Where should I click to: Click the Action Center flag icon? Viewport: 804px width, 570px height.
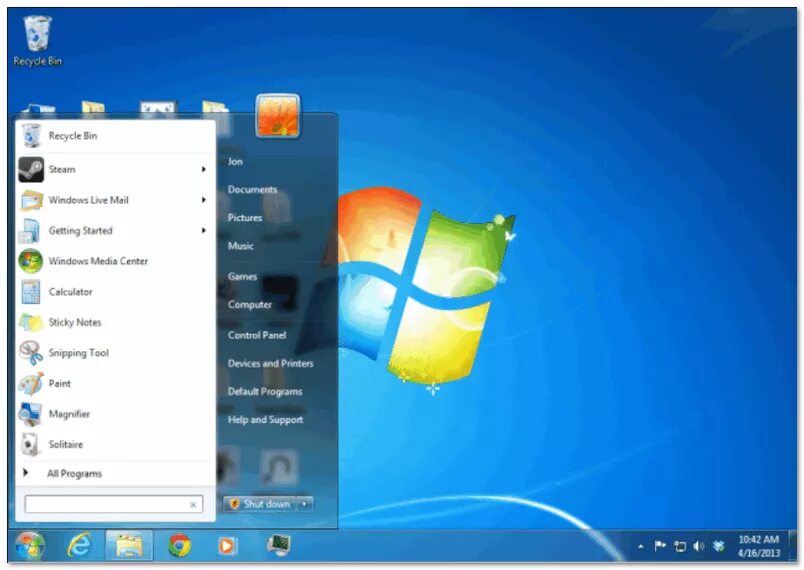(x=660, y=546)
